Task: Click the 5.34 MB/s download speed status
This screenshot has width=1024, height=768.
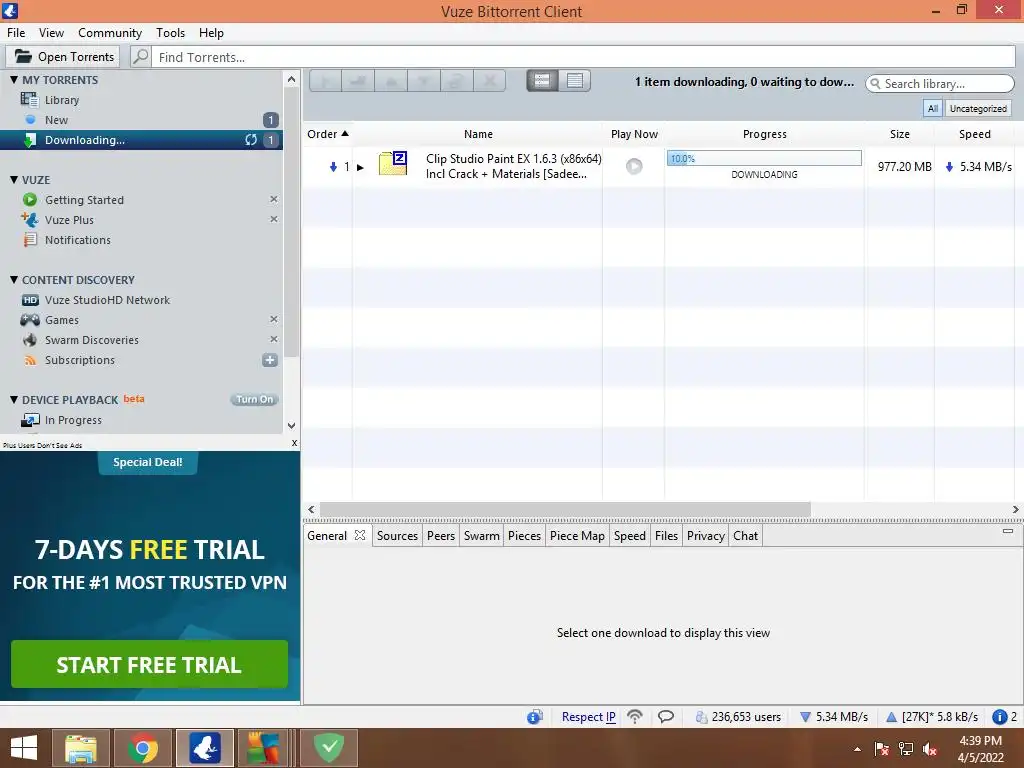Action: pyautogui.click(x=834, y=716)
